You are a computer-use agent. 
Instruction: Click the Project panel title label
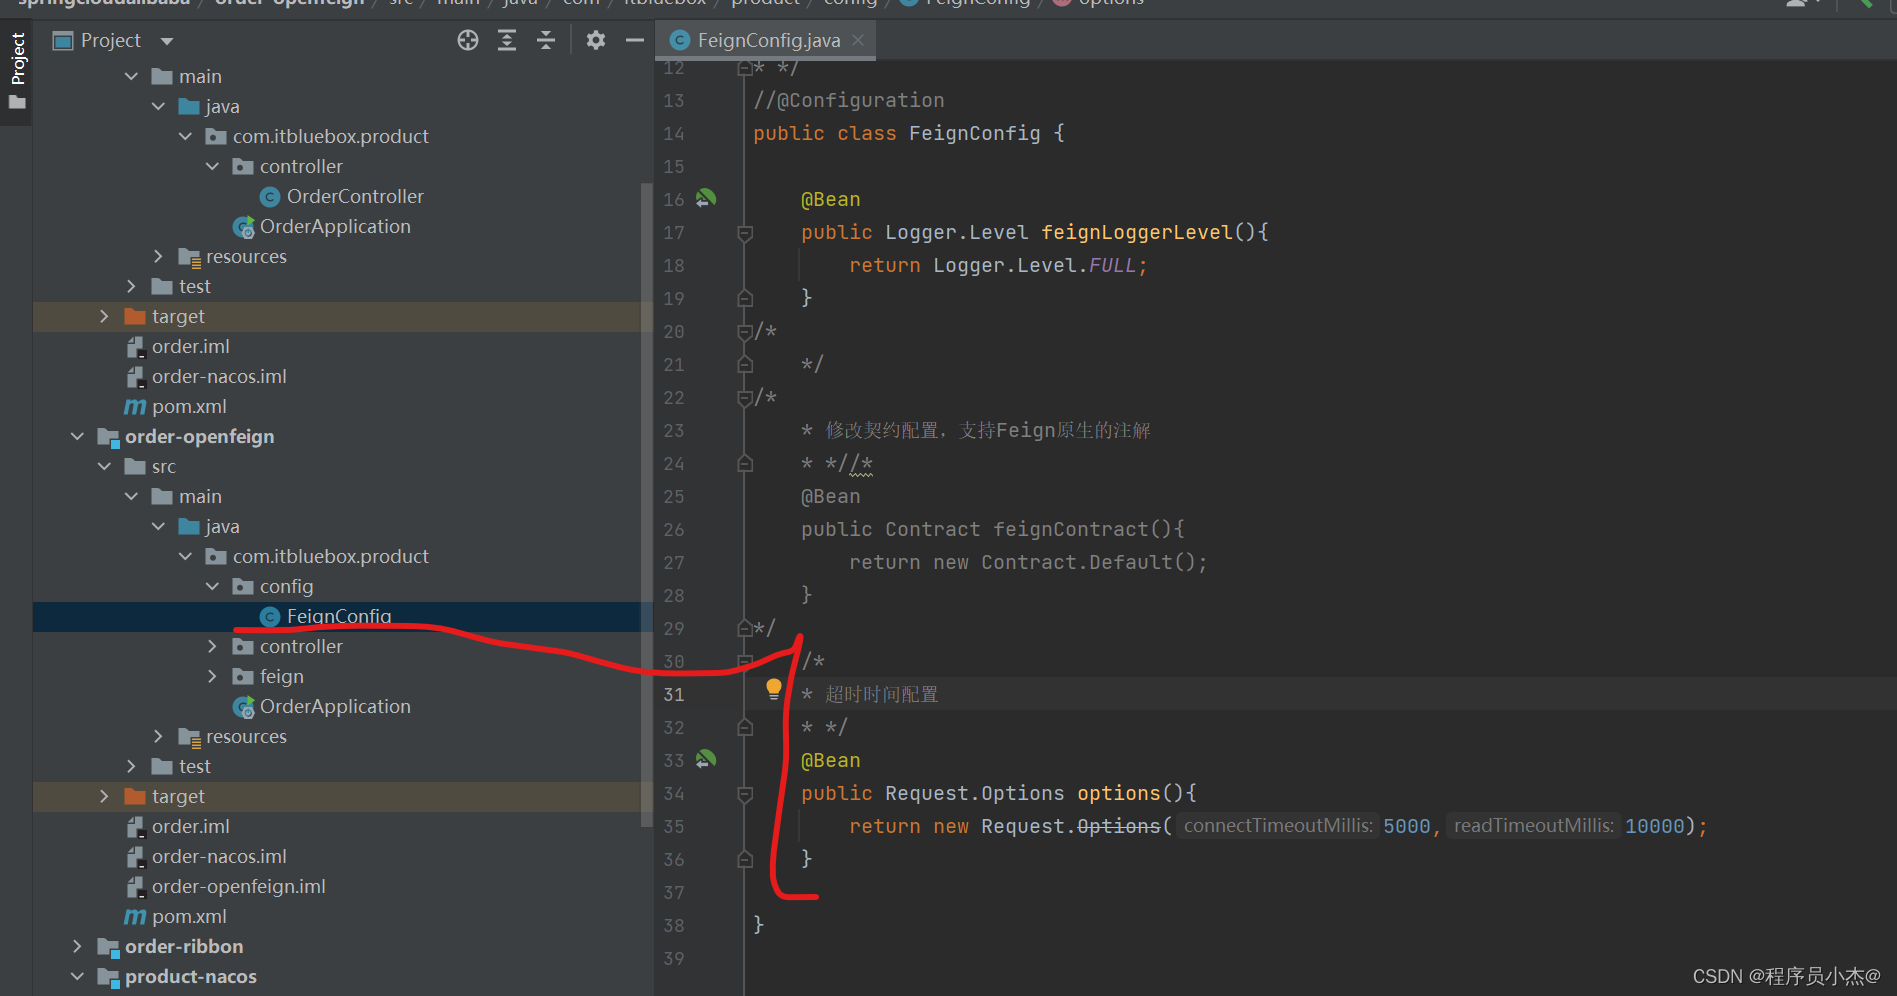(x=111, y=40)
